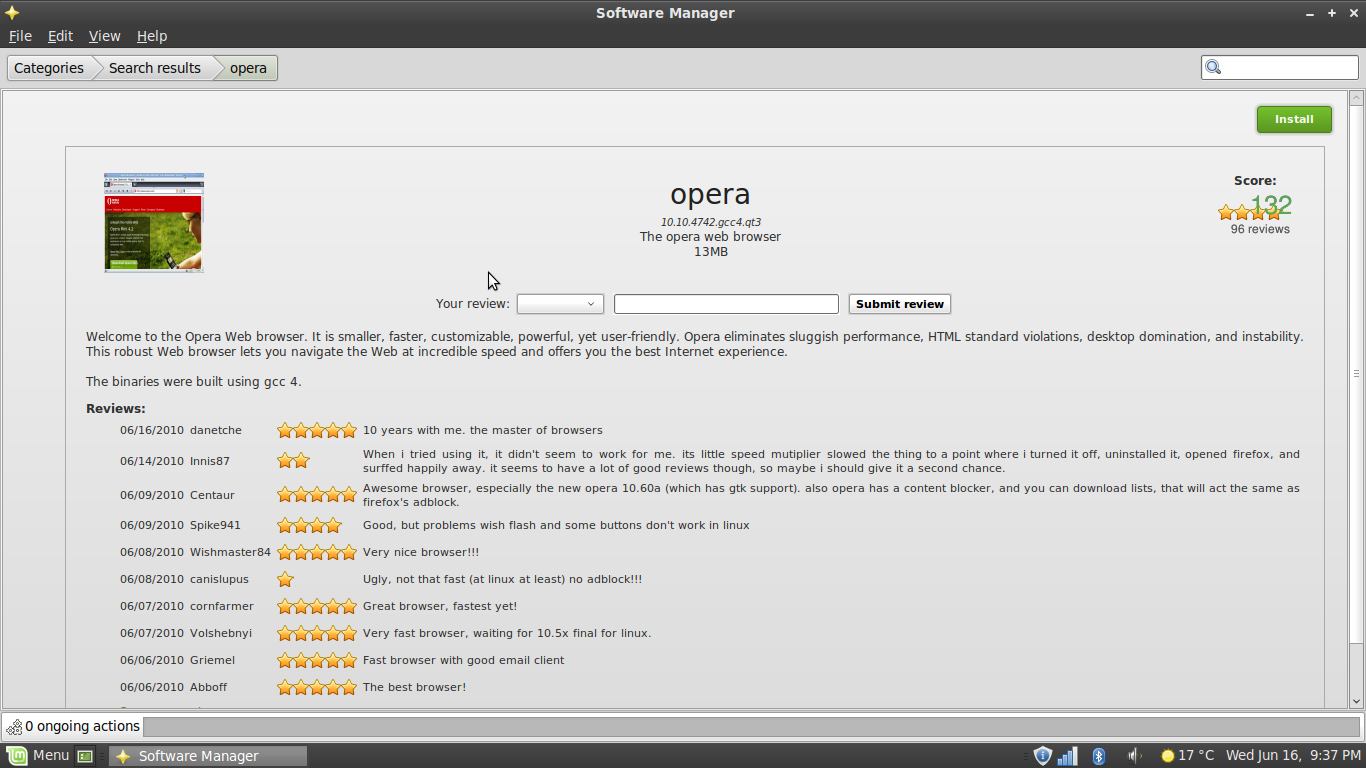Click cornfarmer's five-star rating
The image size is (1366, 768).
point(317,606)
